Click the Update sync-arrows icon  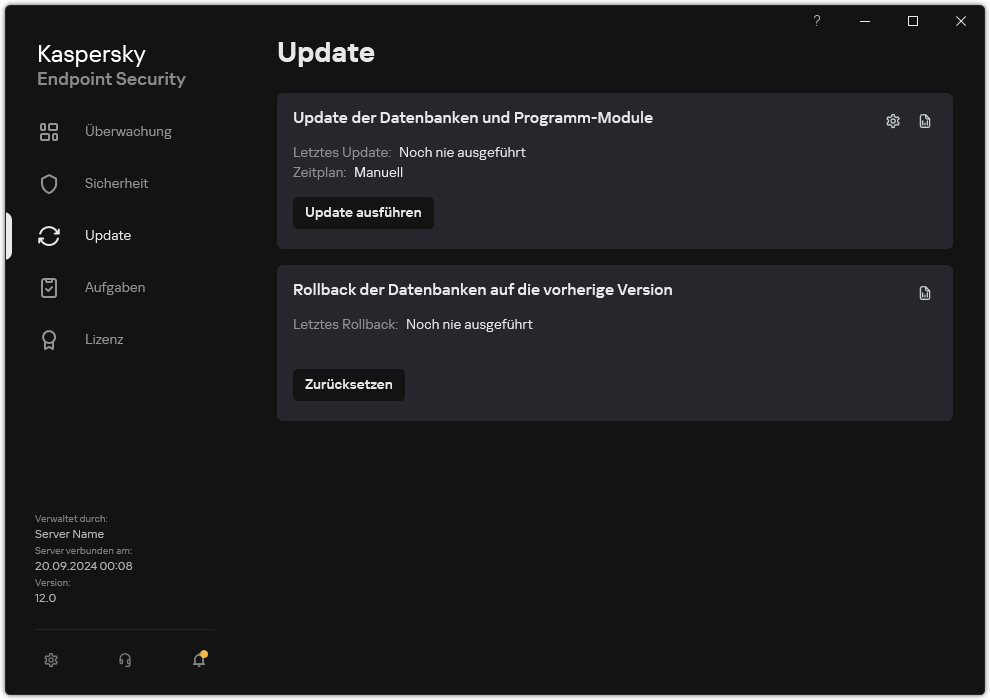click(48, 235)
